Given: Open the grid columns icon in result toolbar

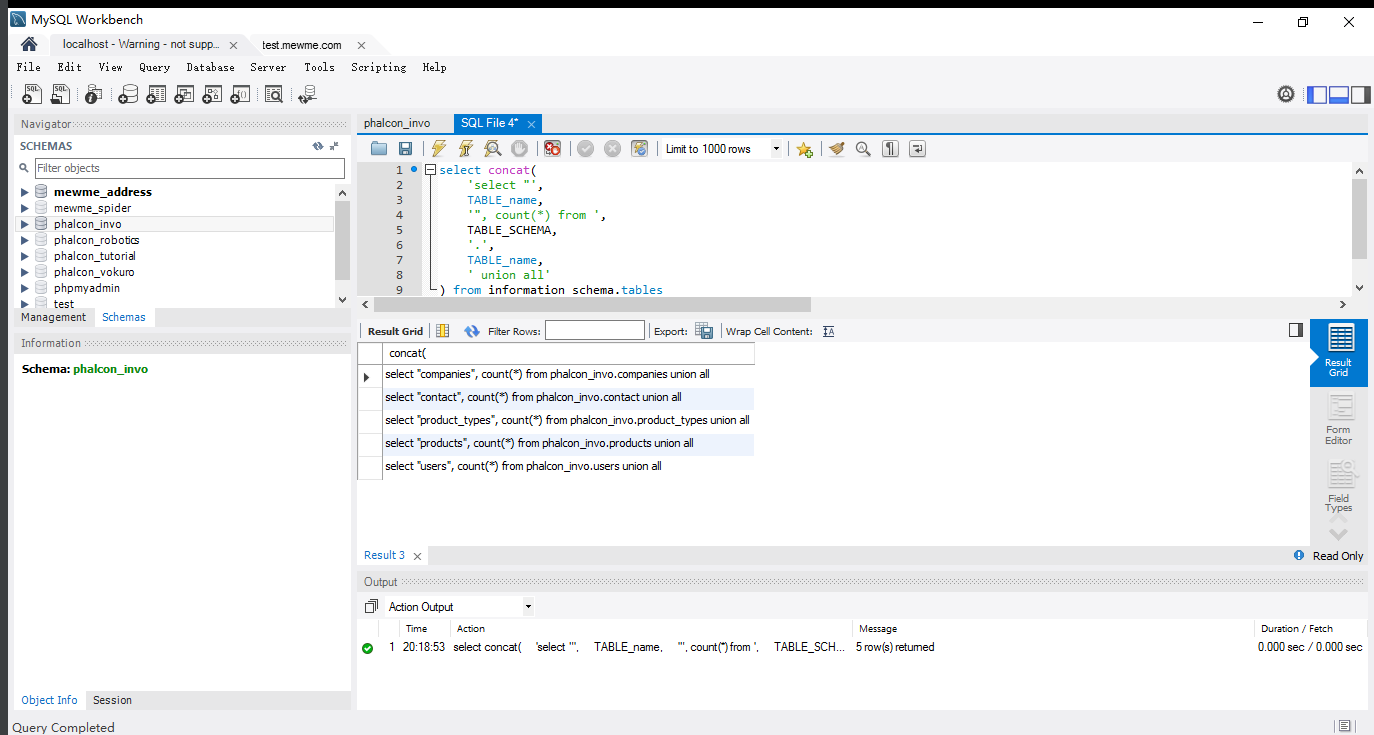Looking at the screenshot, I should click(x=443, y=331).
